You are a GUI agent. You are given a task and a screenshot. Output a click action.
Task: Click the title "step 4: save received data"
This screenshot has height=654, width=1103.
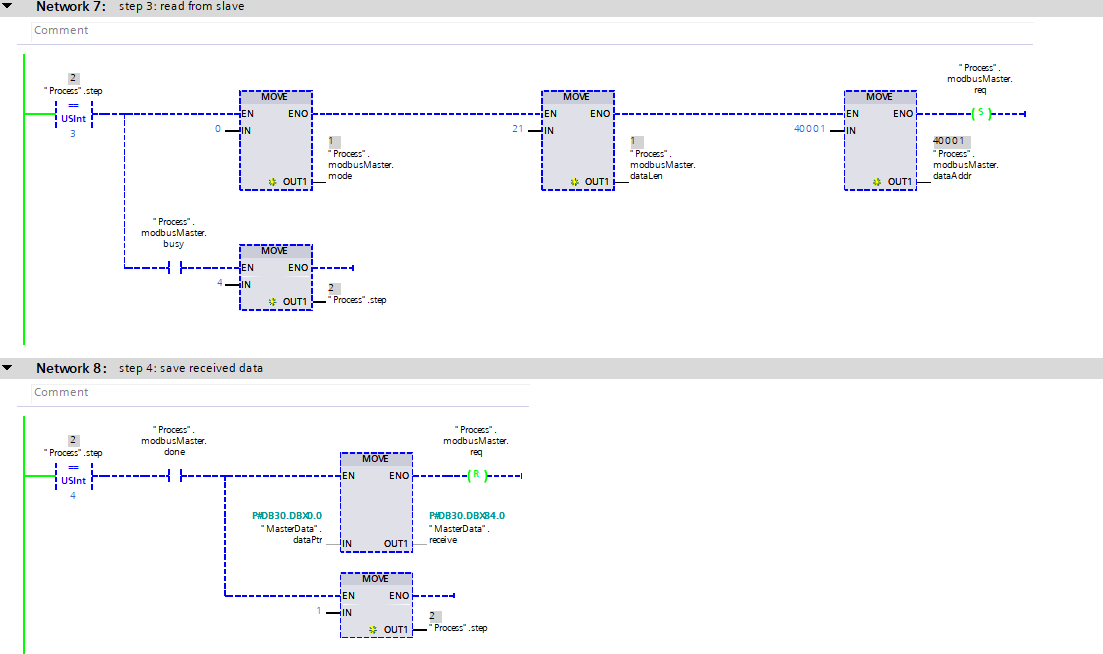click(191, 368)
